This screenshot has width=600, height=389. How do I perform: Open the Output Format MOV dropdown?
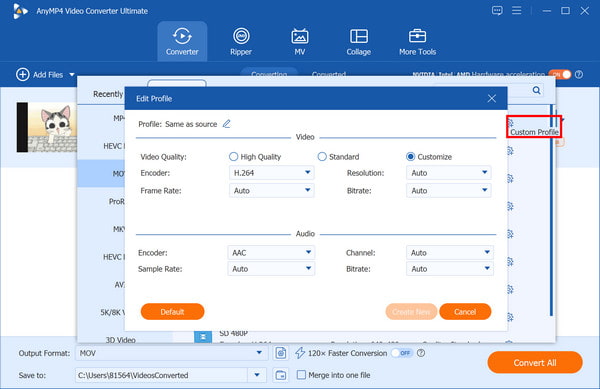tap(171, 353)
